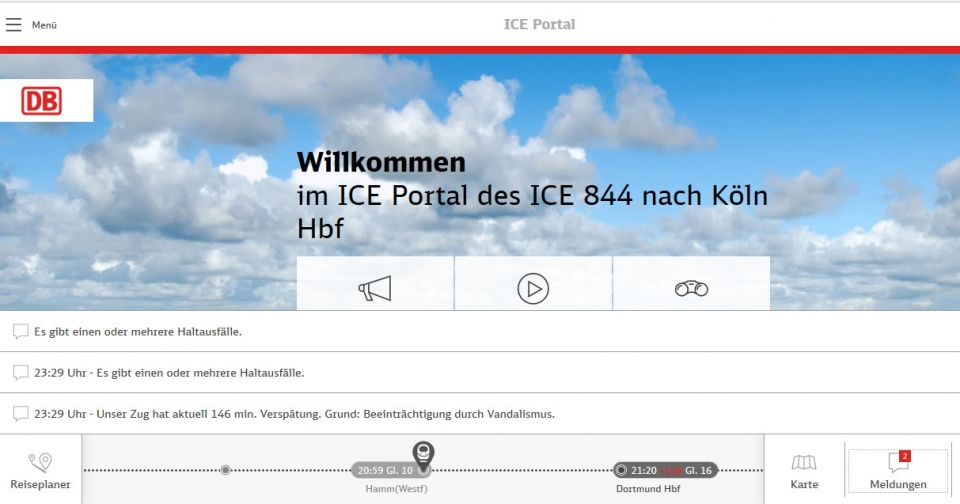
Task: Click speech bubble icon beside 23:29 Haltausfälle
Action: [x=20, y=372]
